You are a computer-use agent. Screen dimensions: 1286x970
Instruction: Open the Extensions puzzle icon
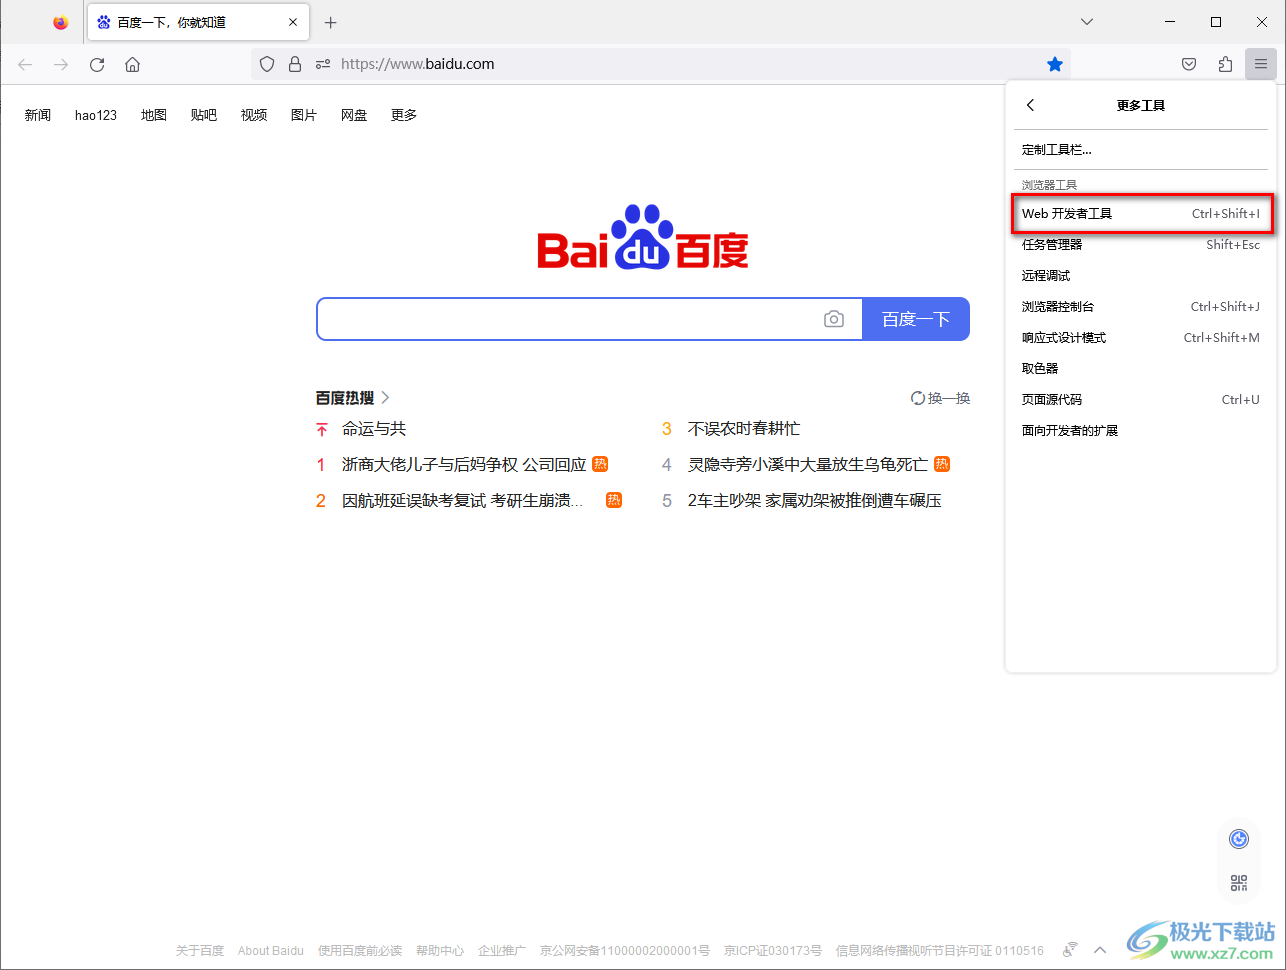click(x=1225, y=64)
